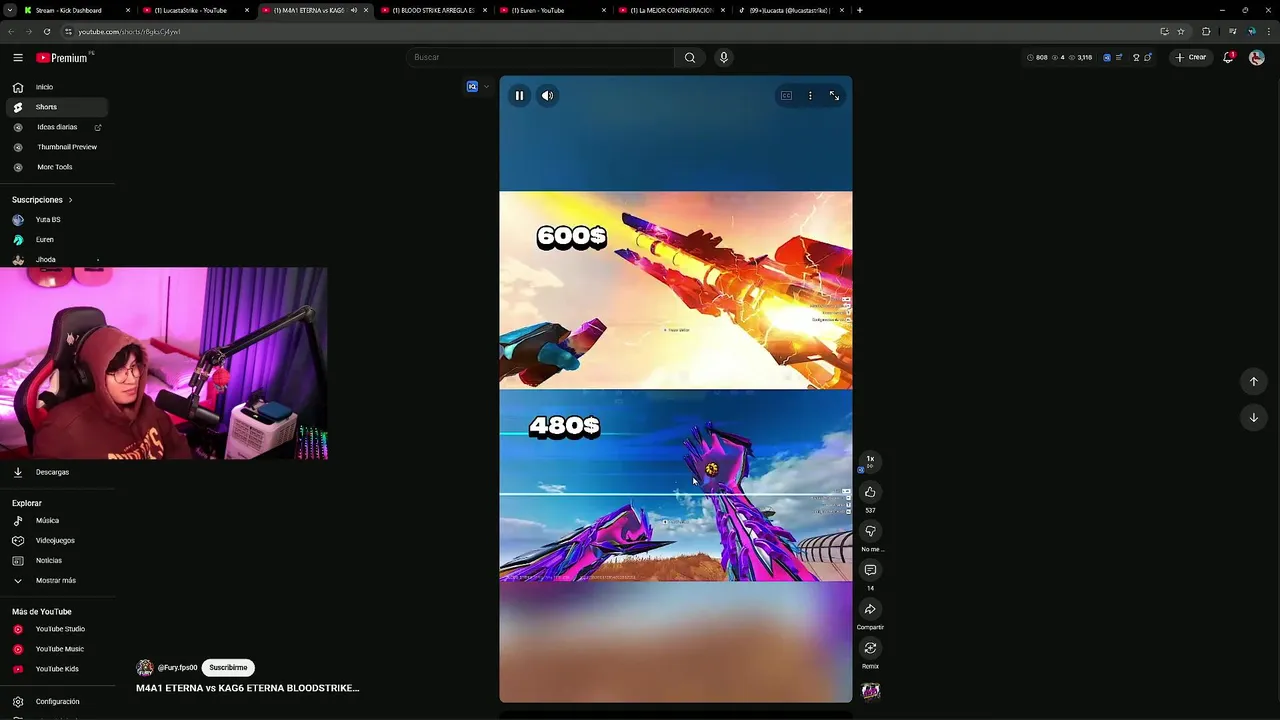Enter fullscreen mode for the Short
1280x720 pixels.
[834, 96]
